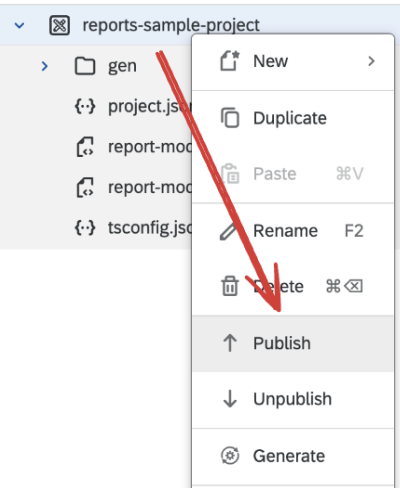This screenshot has width=400, height=488.
Task: Click the gen folder icon
Action: [x=85, y=66]
